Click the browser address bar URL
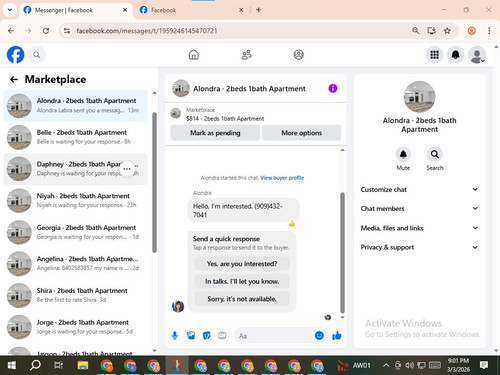 click(x=147, y=31)
